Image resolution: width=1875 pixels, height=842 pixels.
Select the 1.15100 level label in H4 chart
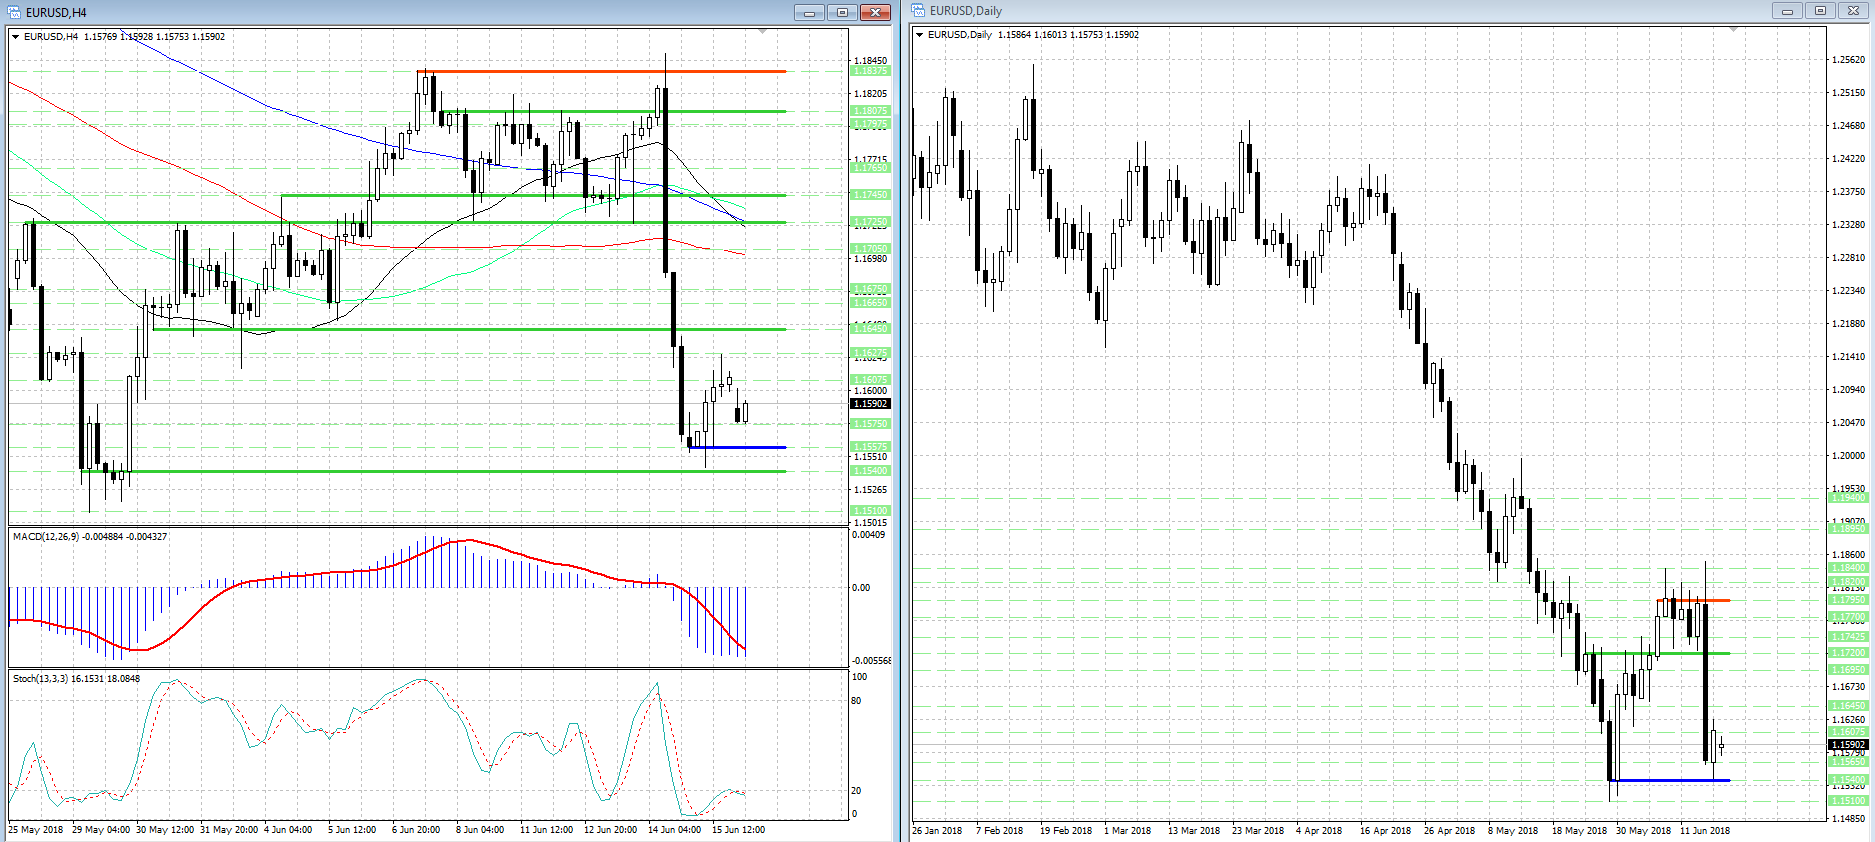(870, 511)
